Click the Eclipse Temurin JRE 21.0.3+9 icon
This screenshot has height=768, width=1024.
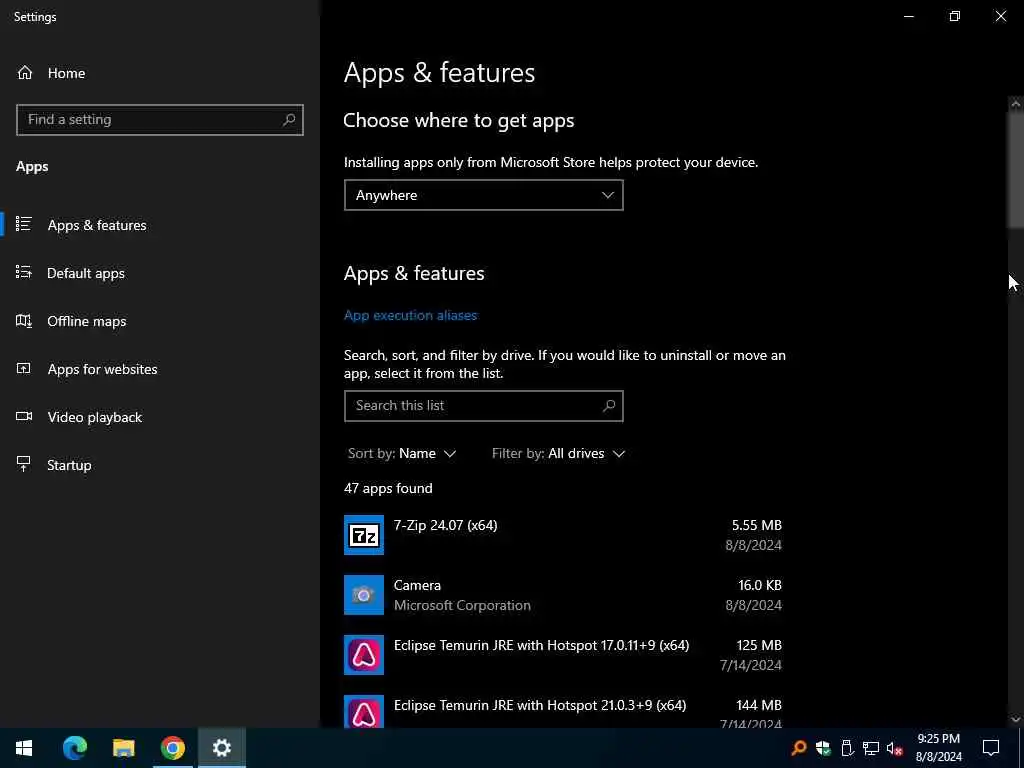[x=364, y=712]
